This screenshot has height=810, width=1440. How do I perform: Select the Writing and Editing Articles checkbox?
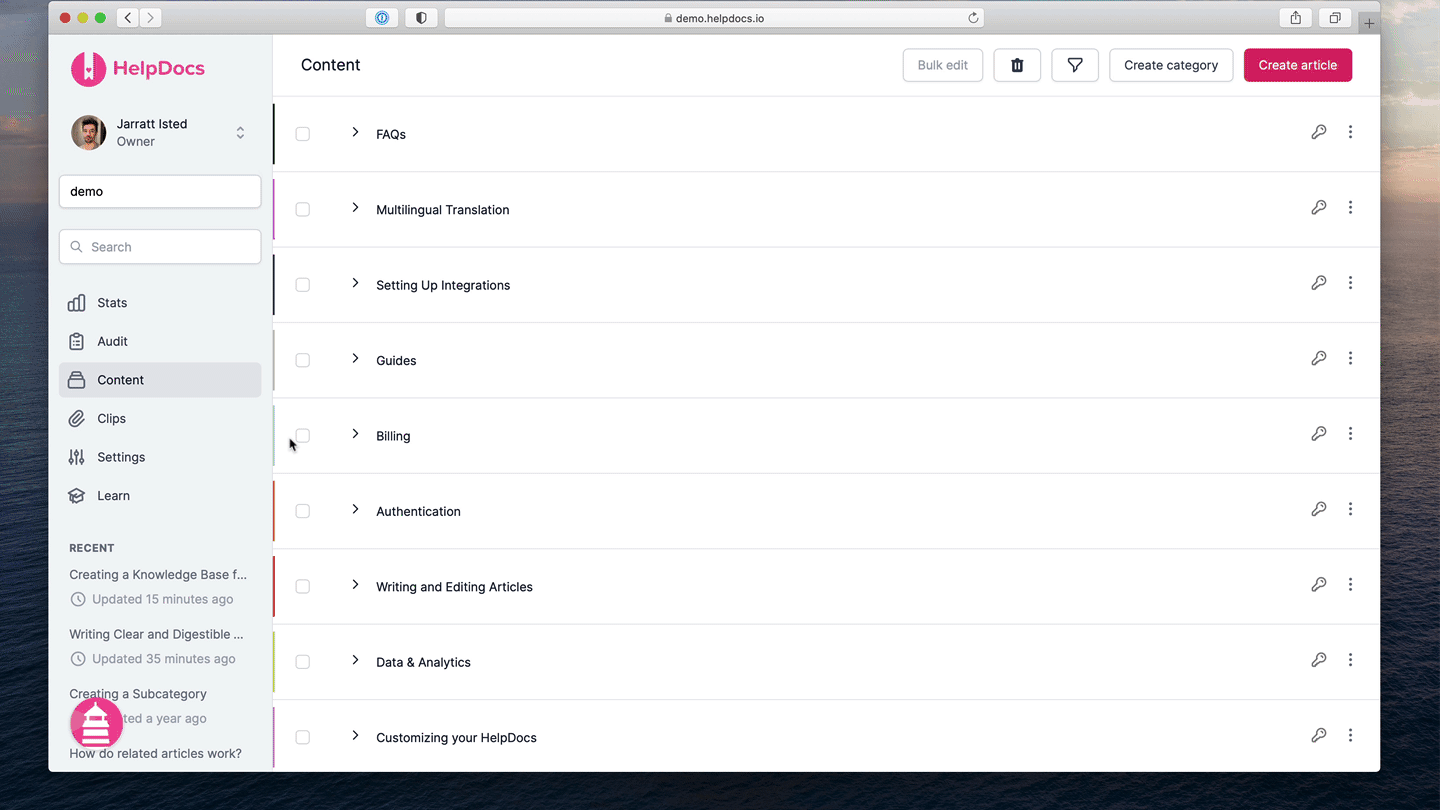[302, 587]
